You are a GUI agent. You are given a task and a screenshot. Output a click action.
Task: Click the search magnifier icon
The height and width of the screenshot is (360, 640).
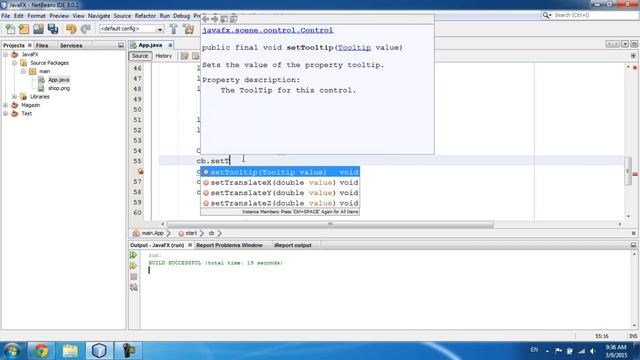pyautogui.click(x=546, y=15)
